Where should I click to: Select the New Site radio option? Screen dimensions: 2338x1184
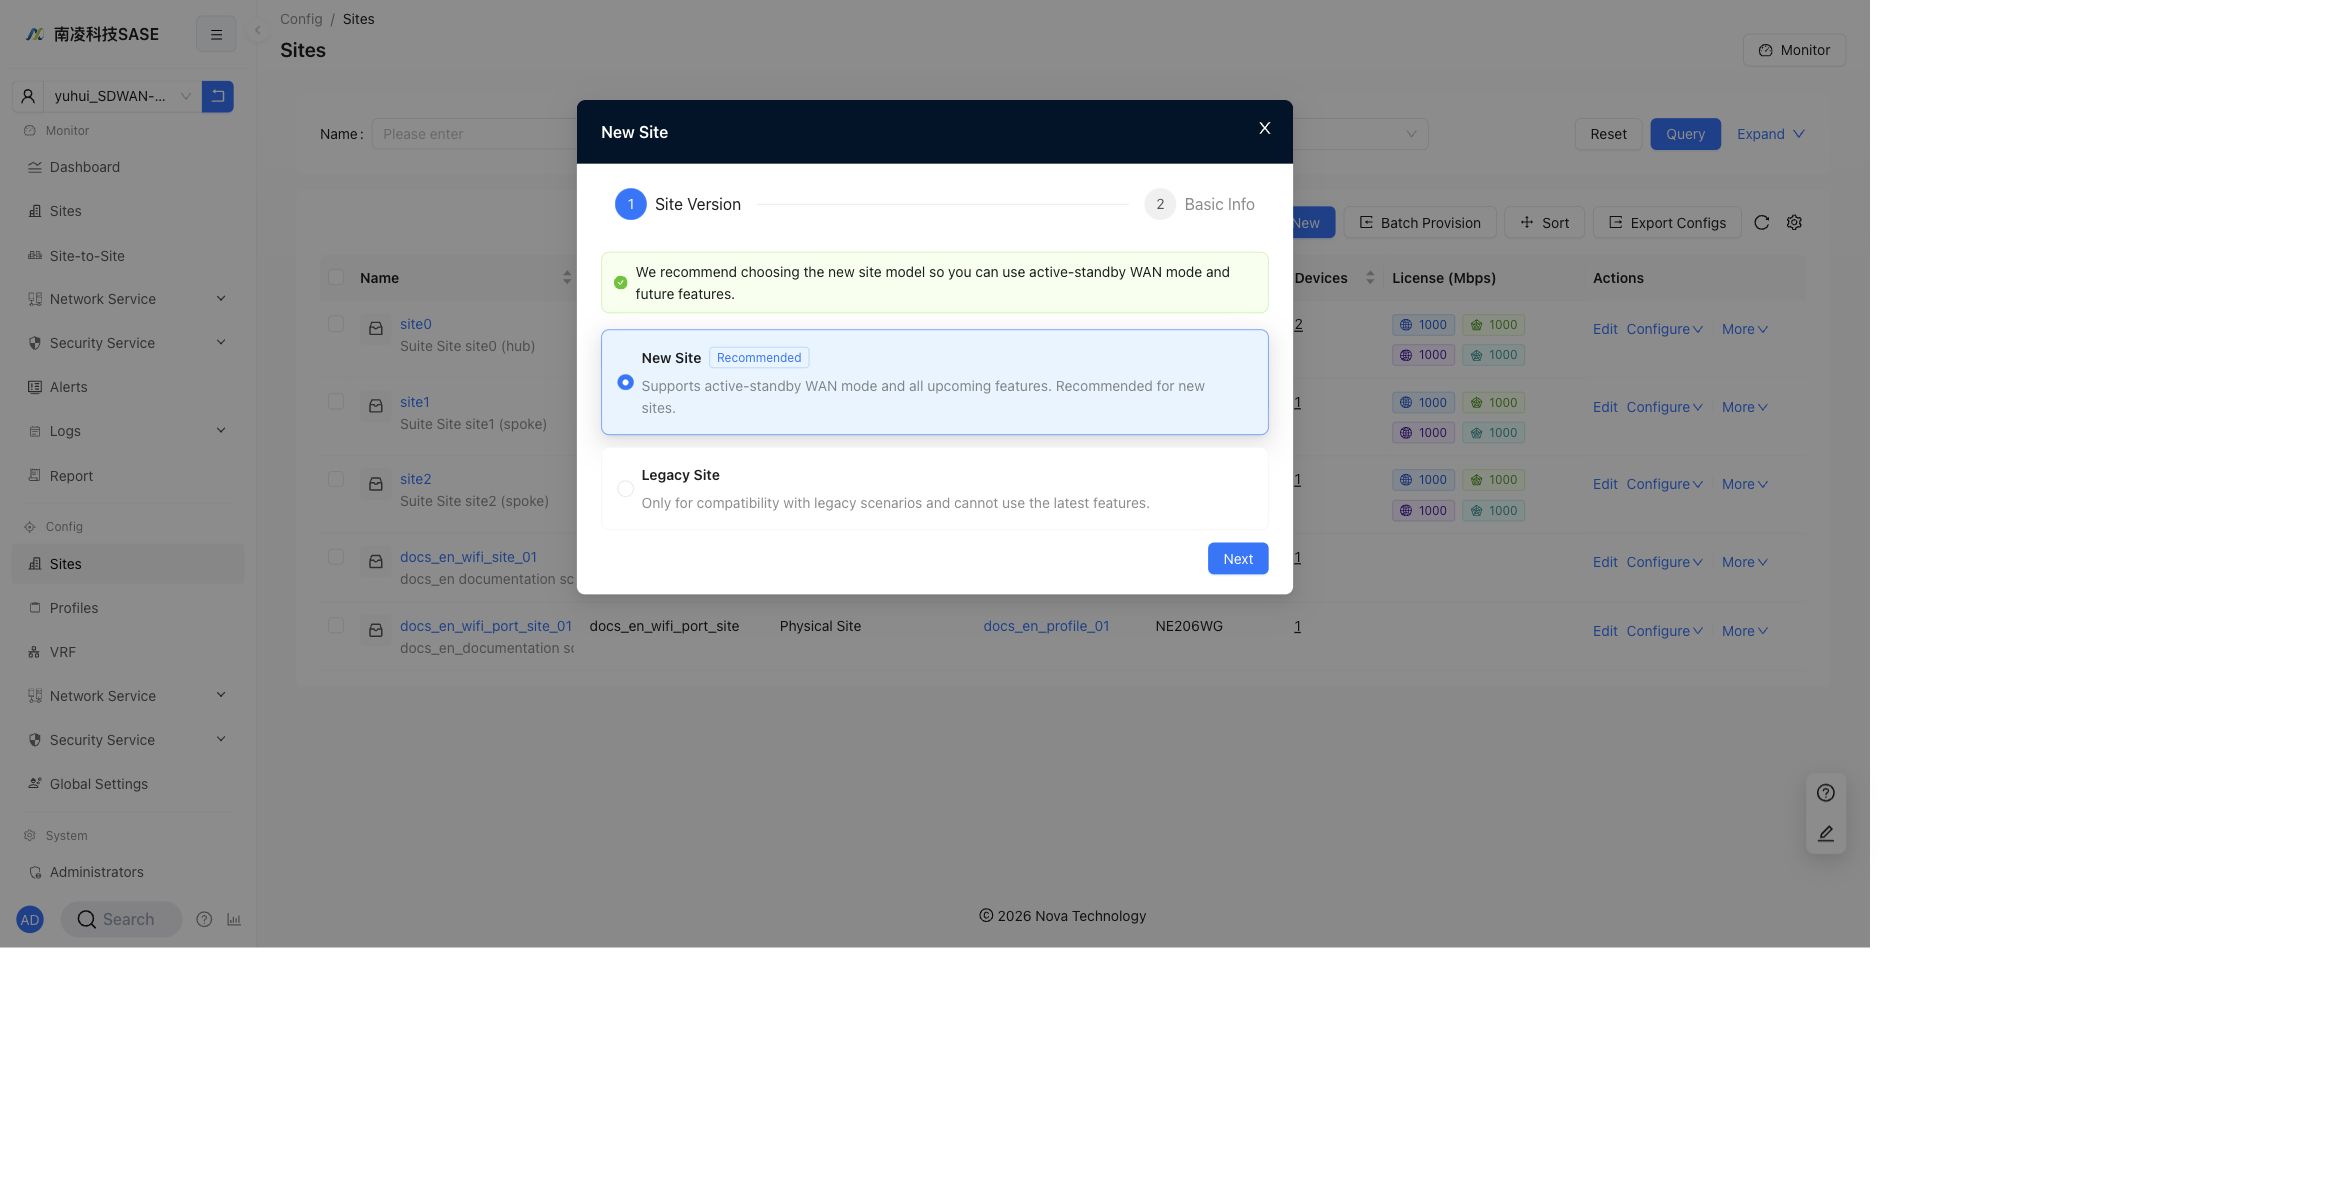point(625,382)
